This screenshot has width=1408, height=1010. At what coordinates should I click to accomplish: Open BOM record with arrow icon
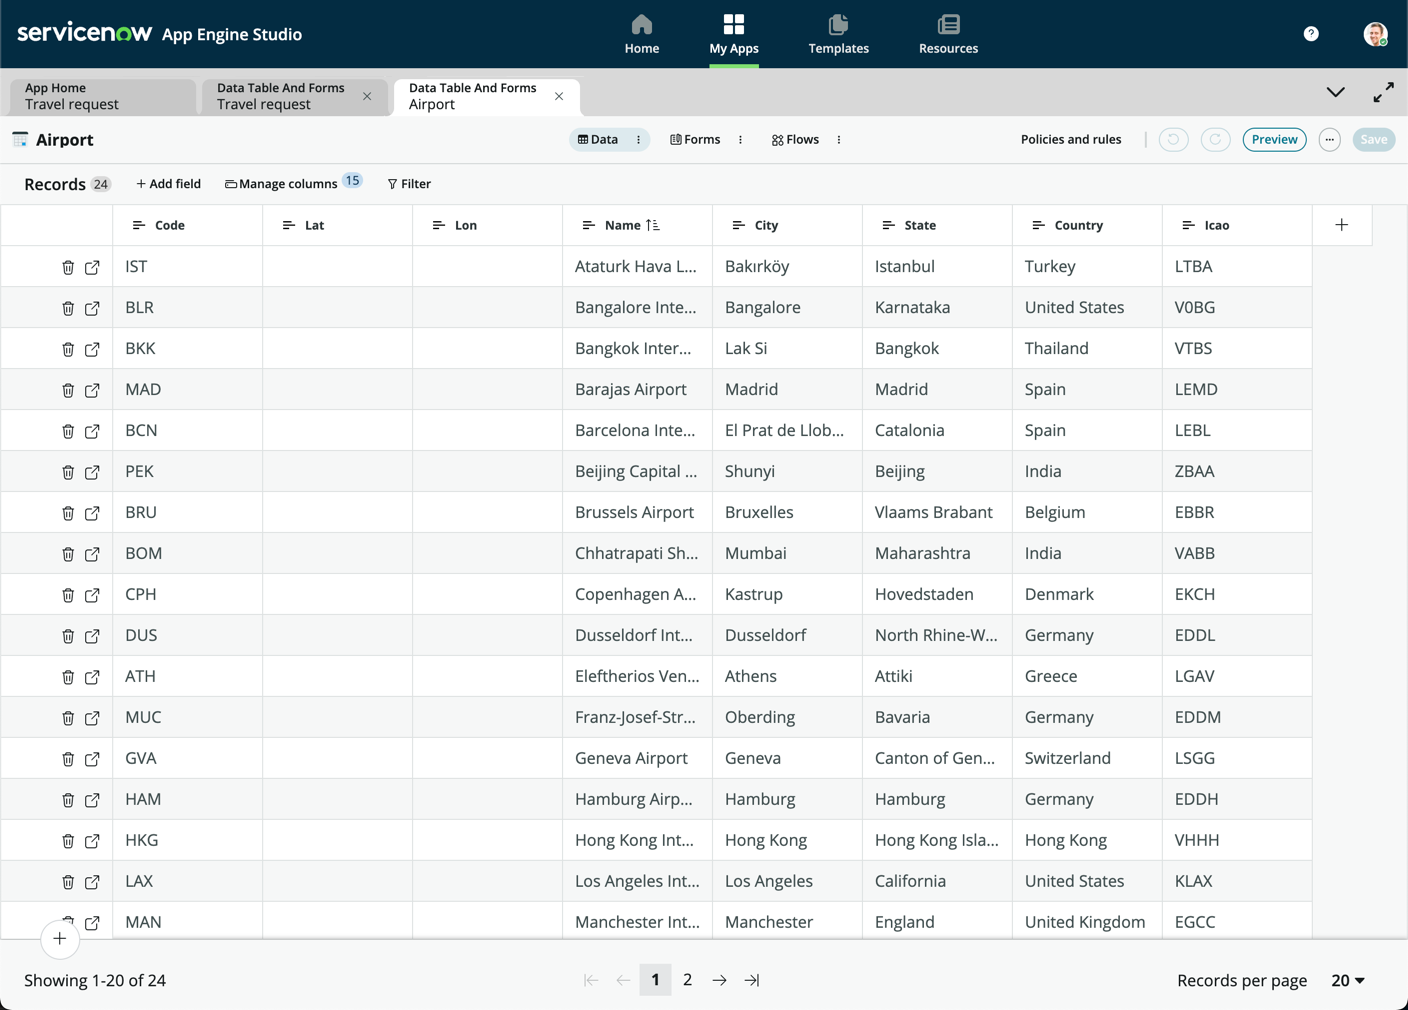[x=92, y=554]
